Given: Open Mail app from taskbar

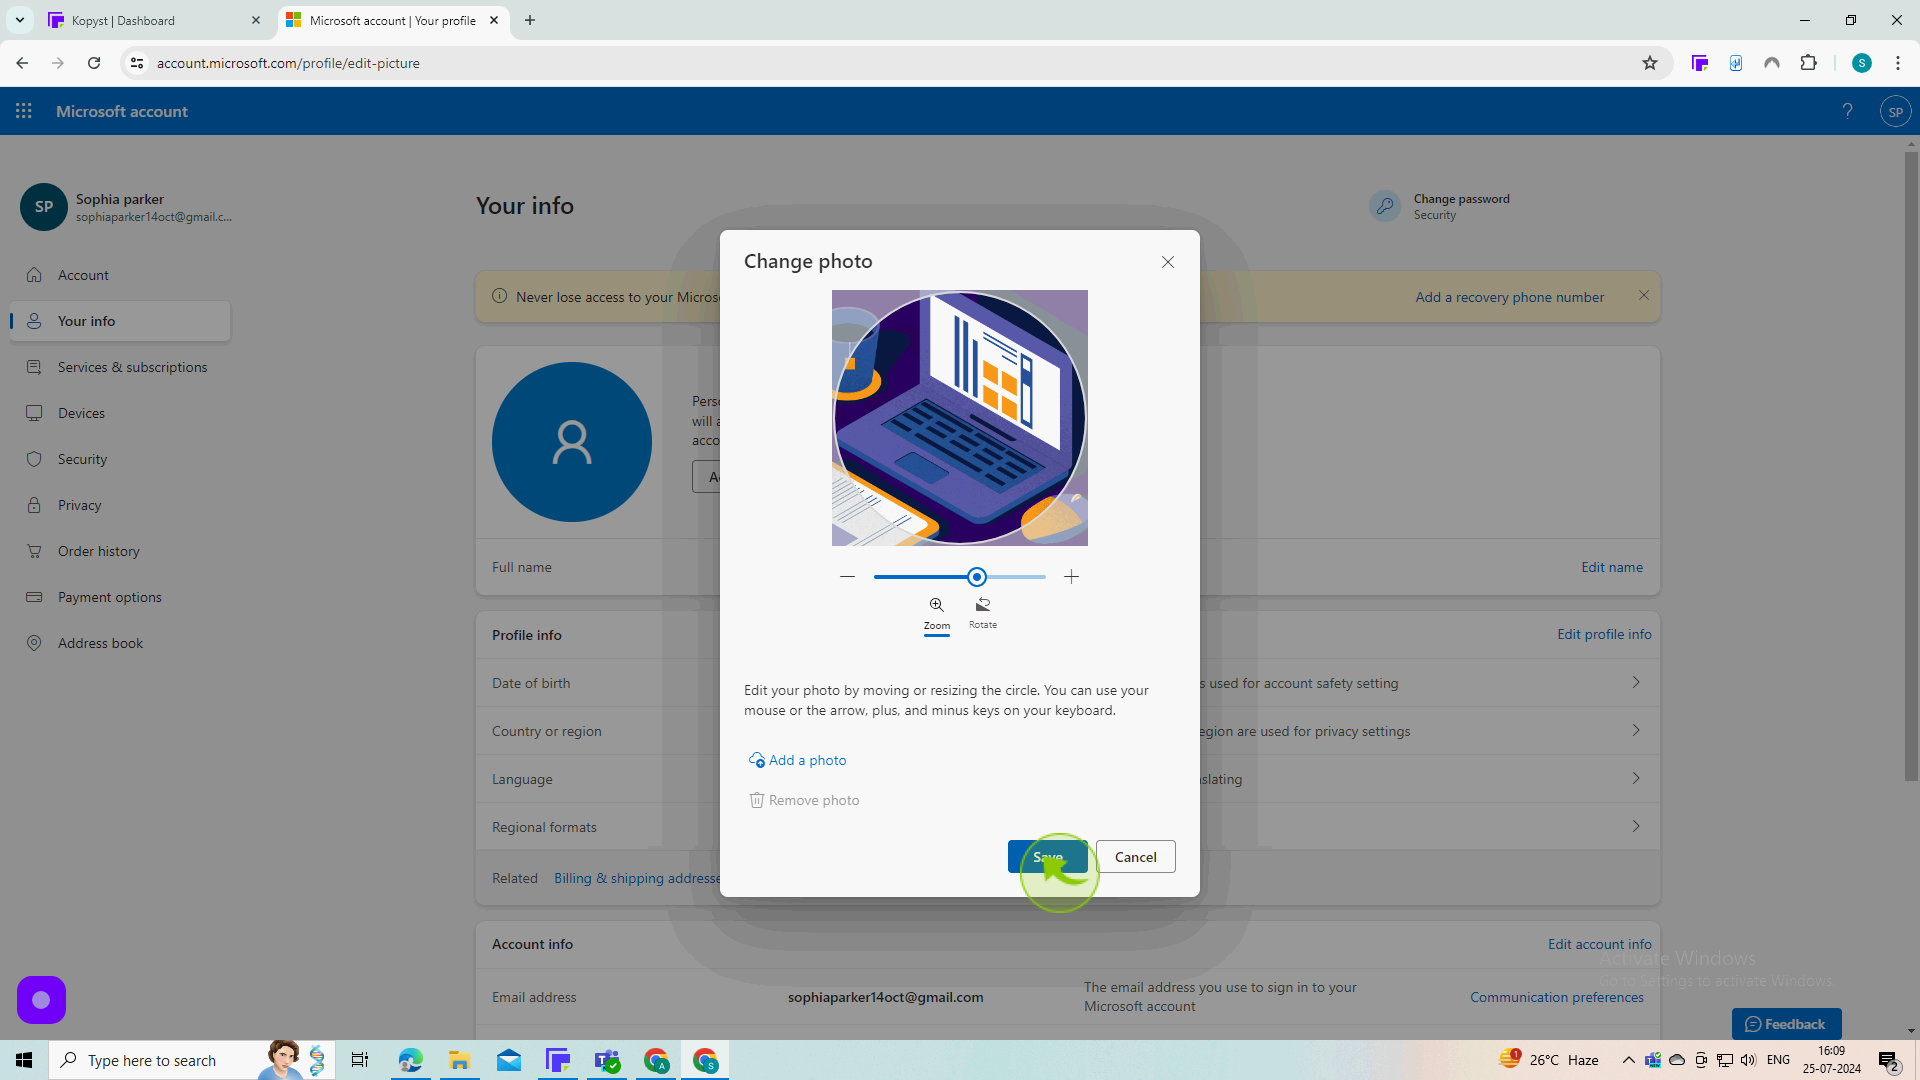Looking at the screenshot, I should pyautogui.click(x=509, y=1060).
